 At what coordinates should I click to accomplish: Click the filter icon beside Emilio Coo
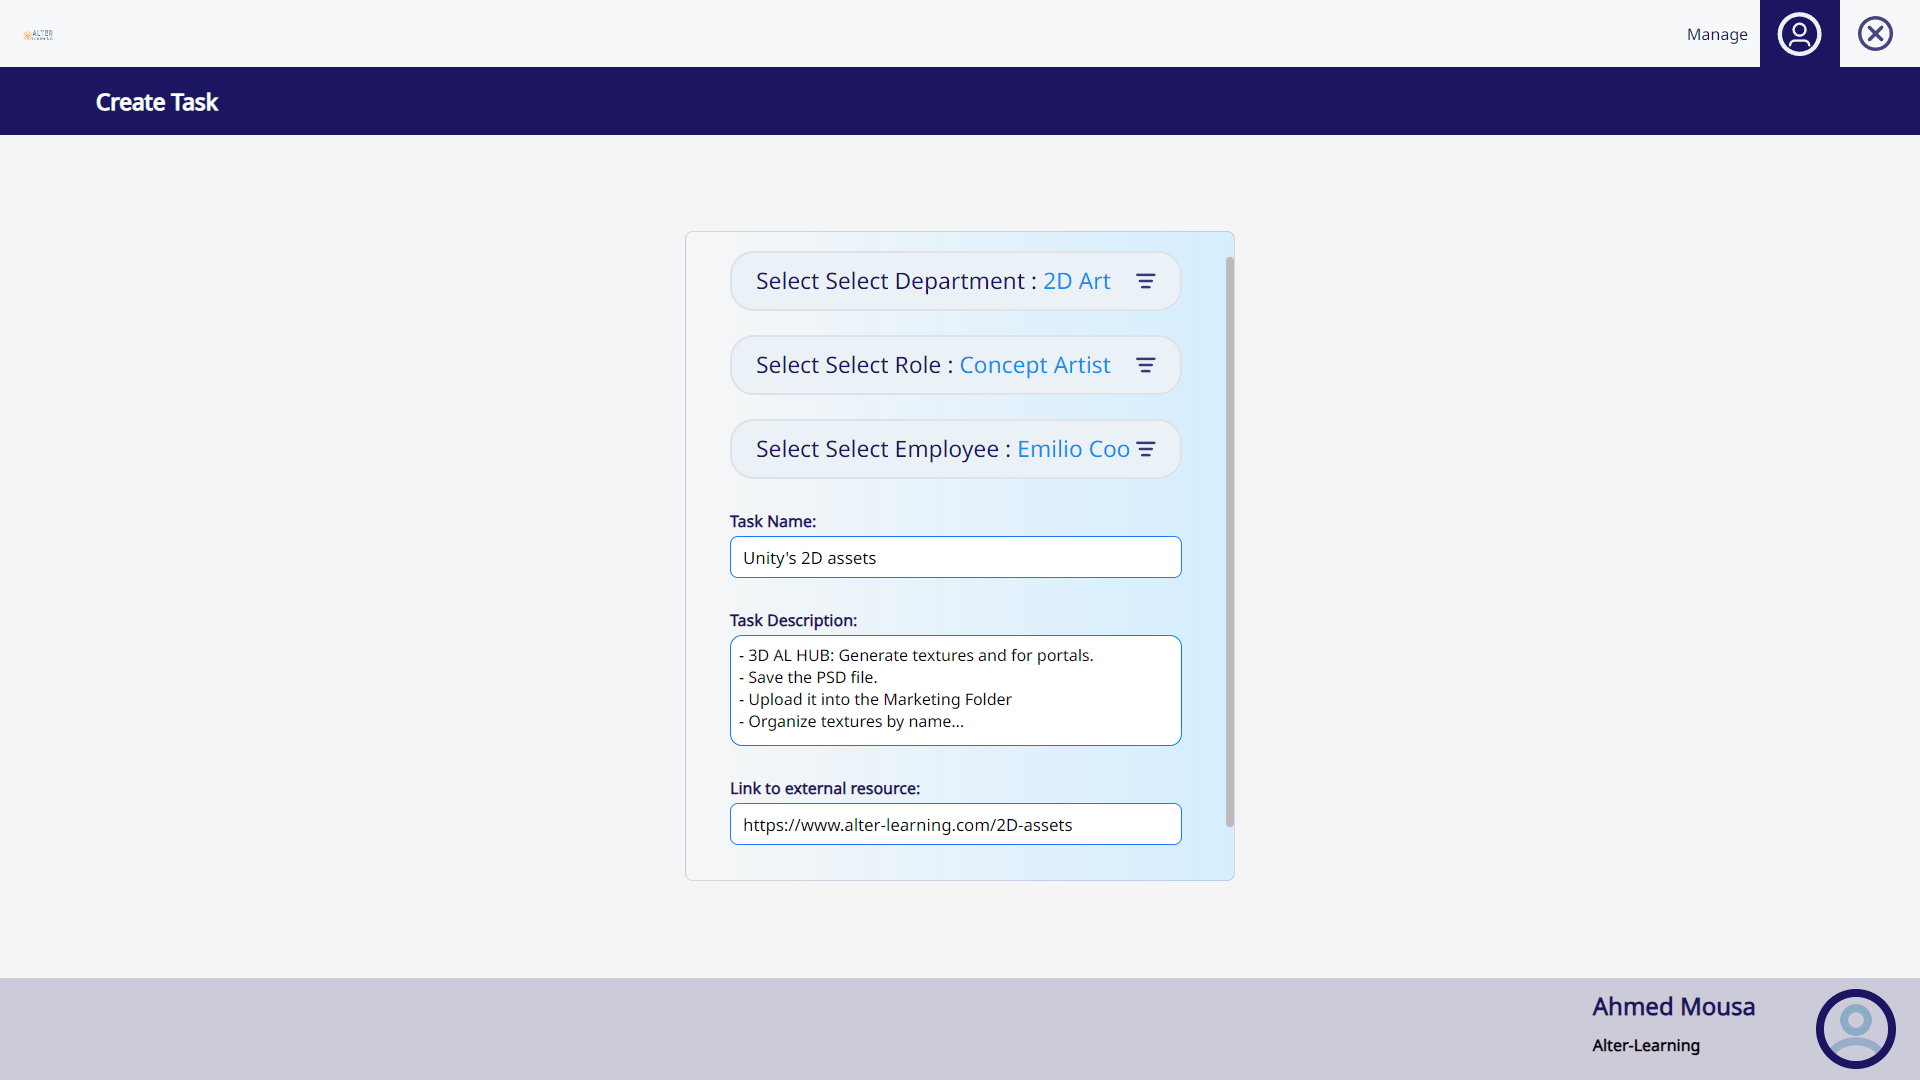point(1146,450)
